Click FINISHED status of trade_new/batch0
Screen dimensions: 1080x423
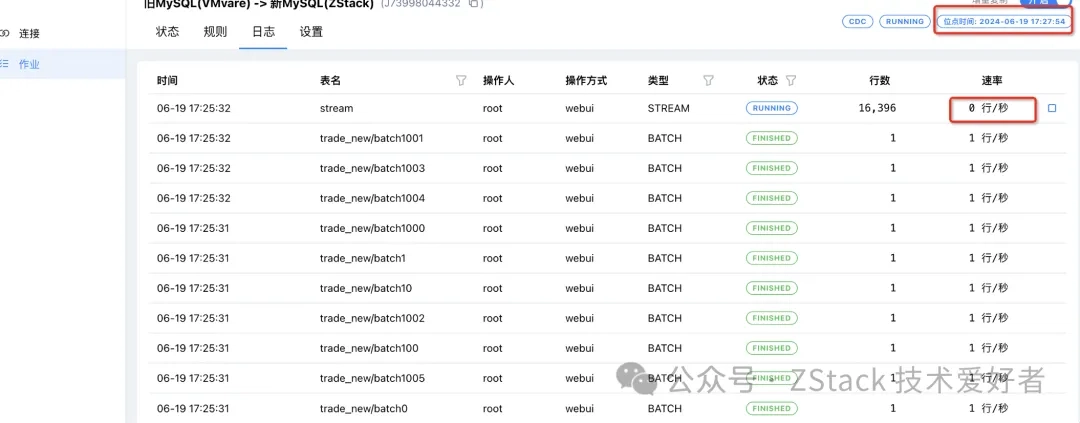pyautogui.click(x=771, y=409)
